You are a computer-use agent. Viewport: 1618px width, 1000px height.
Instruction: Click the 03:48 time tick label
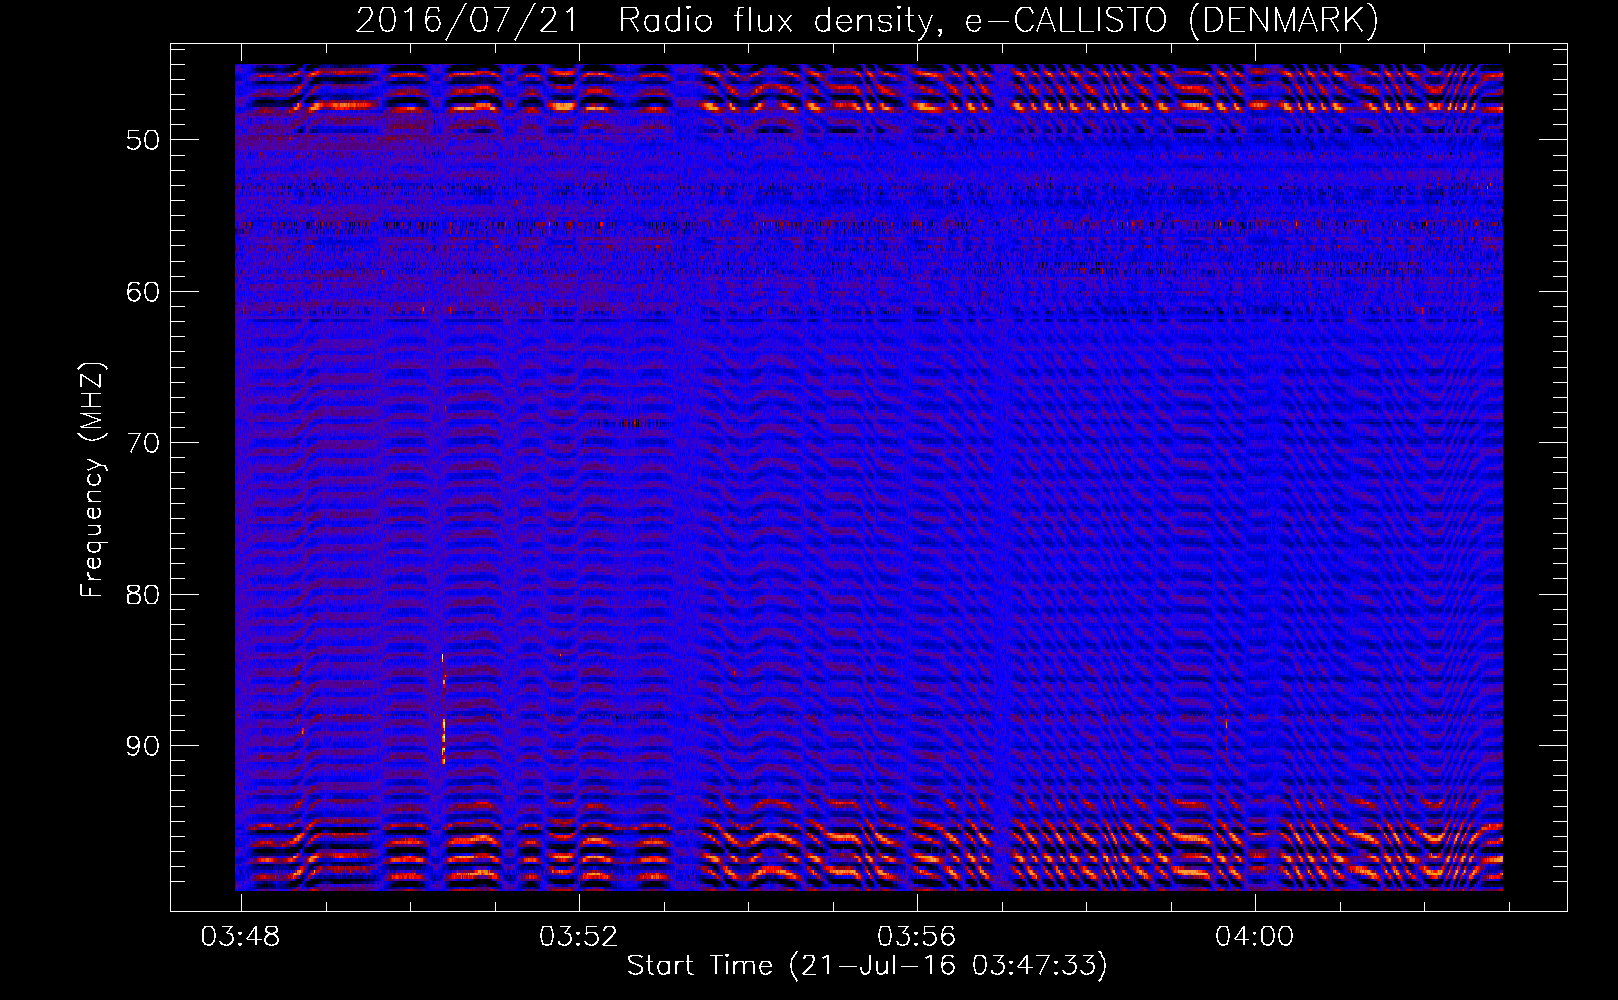coord(241,937)
